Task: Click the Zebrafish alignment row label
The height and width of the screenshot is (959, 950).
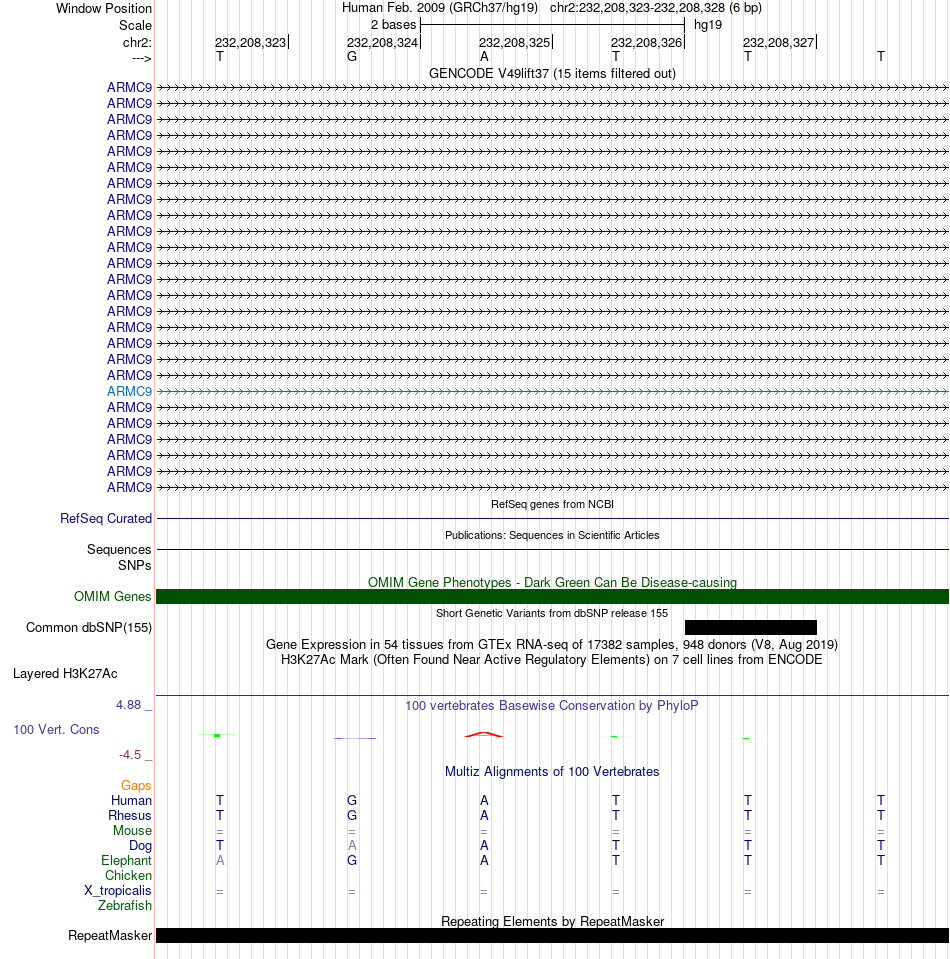Action: coord(125,906)
